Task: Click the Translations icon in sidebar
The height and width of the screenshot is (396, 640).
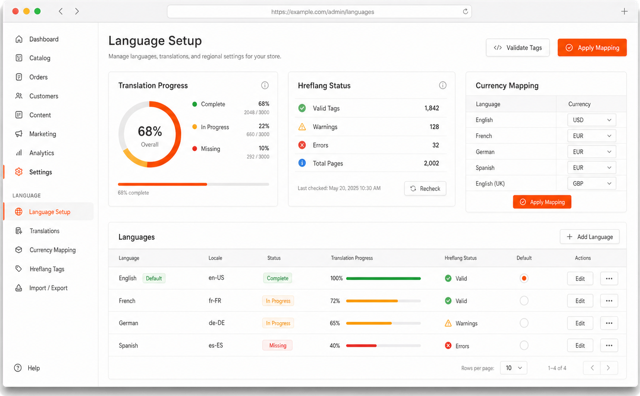Action: point(19,231)
